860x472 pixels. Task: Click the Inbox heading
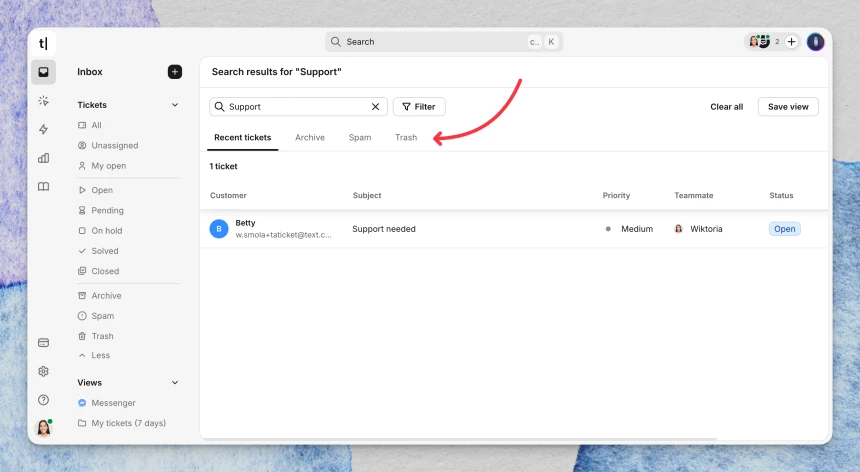point(90,72)
